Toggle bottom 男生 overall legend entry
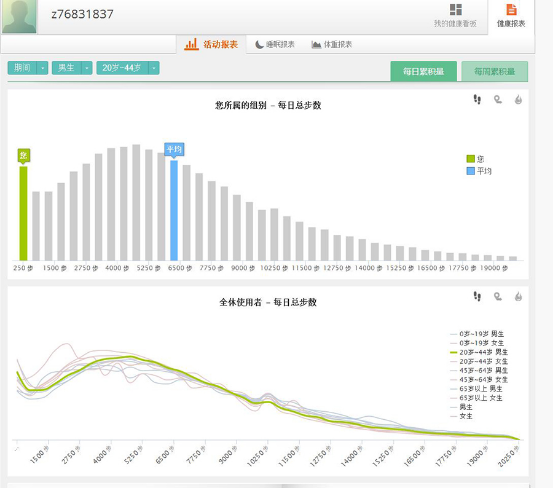 click(x=461, y=407)
